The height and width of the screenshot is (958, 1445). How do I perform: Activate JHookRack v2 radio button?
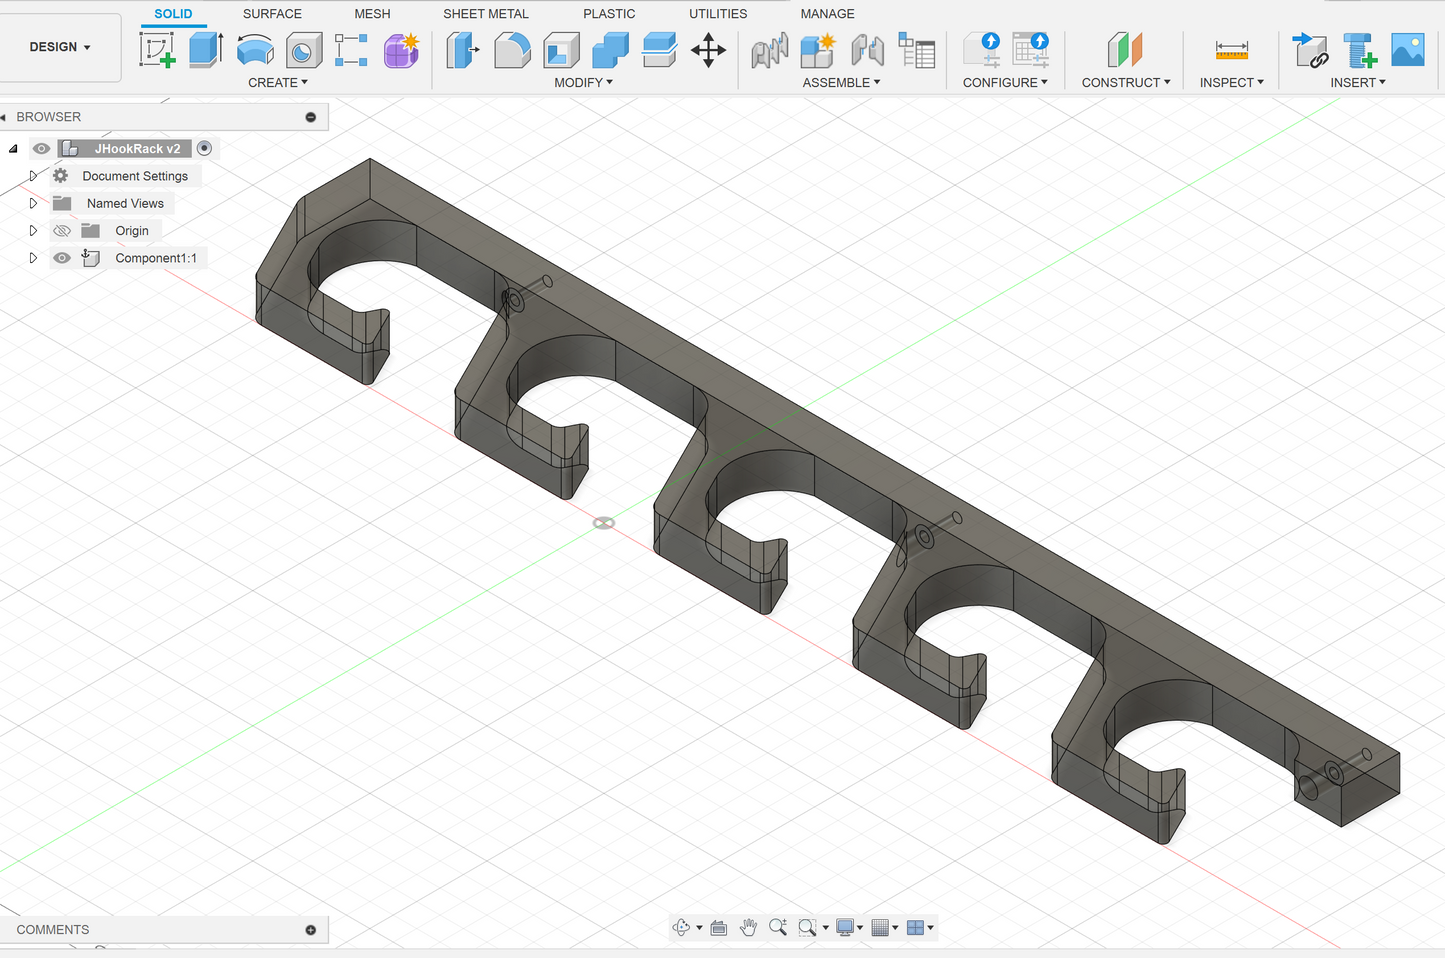[x=204, y=148]
